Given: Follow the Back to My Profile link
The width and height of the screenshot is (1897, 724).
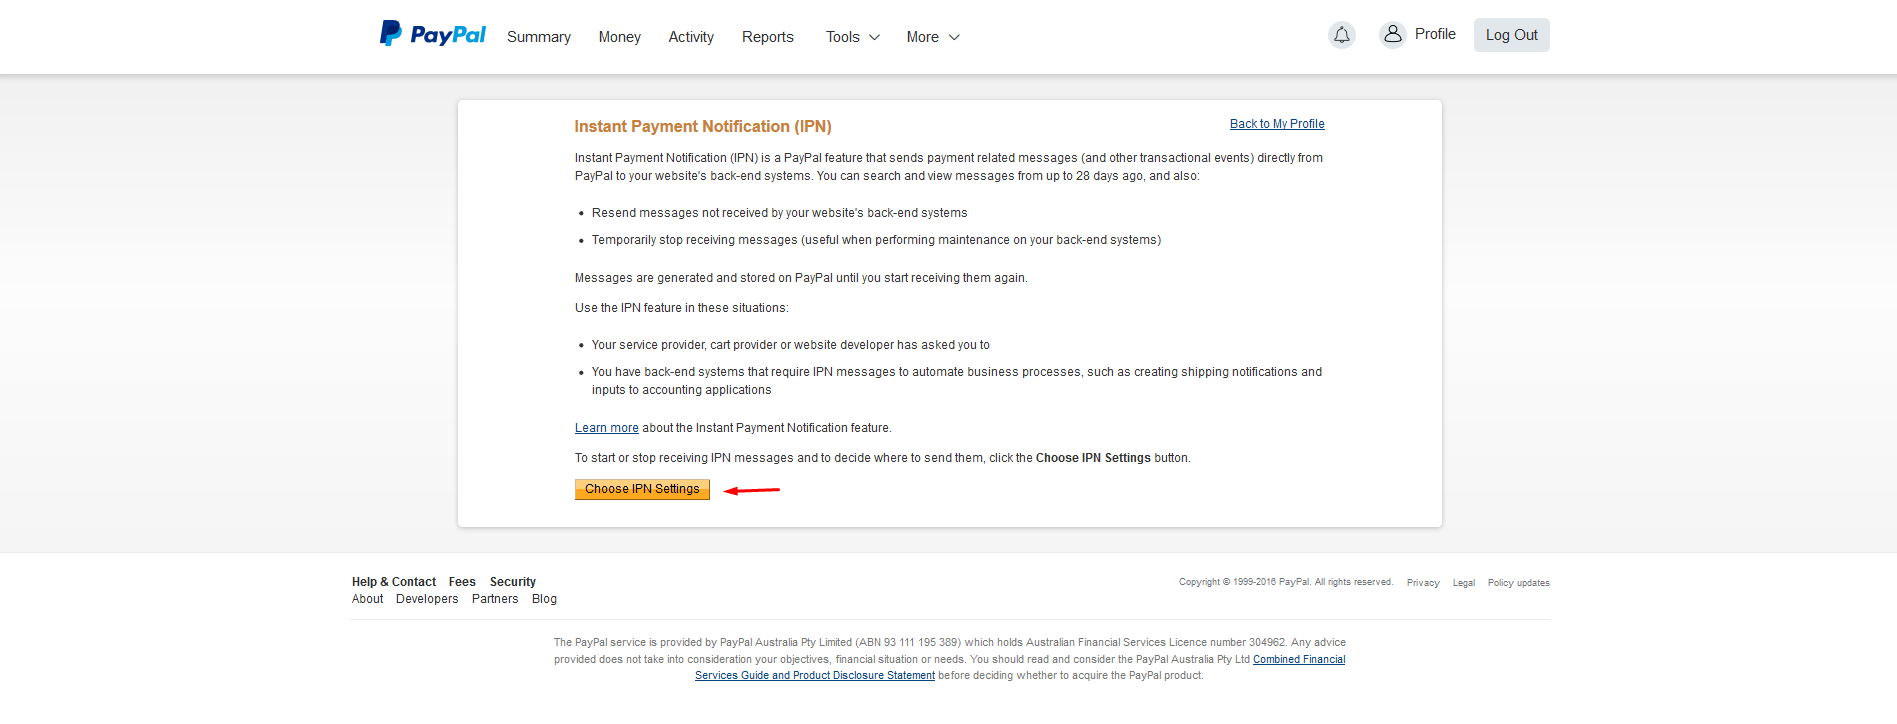Looking at the screenshot, I should (x=1277, y=124).
